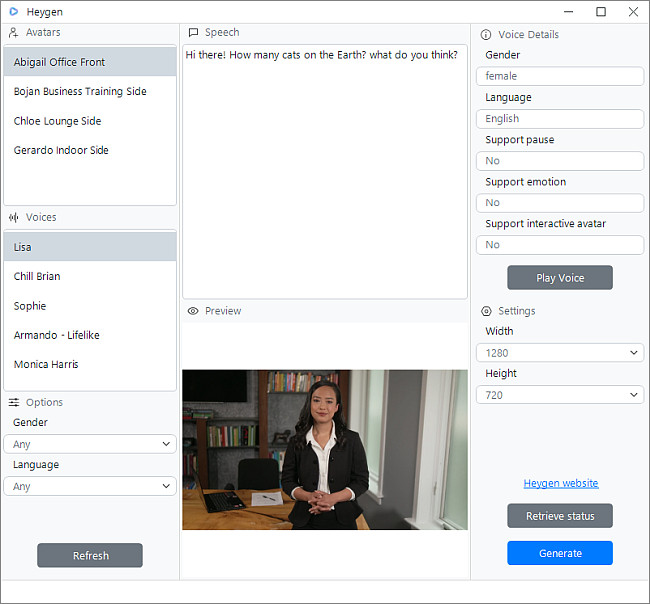Open the Language filter dropdown
Image resolution: width=650 pixels, height=604 pixels.
click(x=90, y=486)
